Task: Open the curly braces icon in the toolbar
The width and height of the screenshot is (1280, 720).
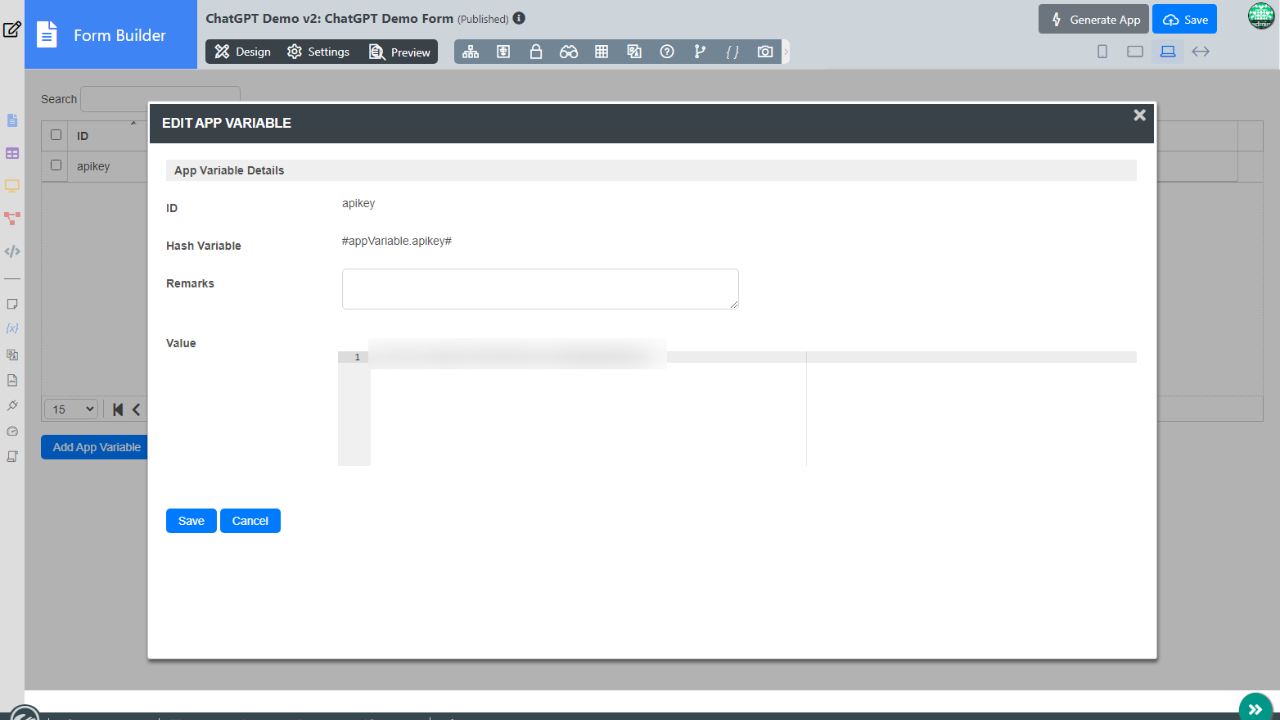Action: (x=732, y=52)
